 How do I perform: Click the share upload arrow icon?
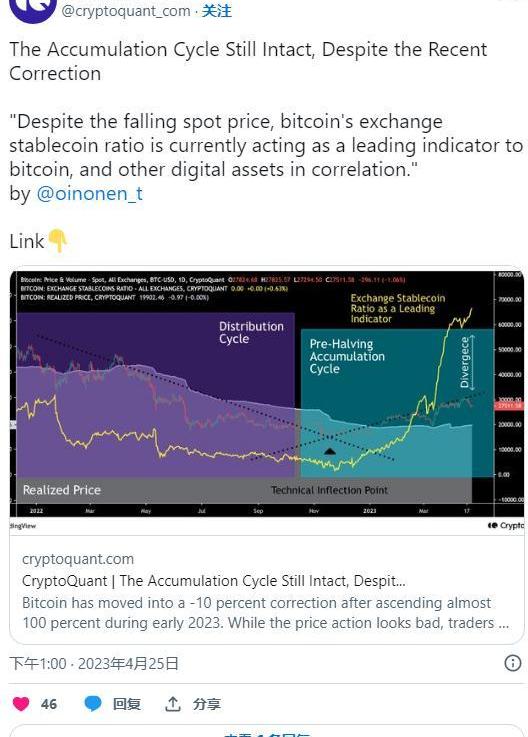pos(173,704)
